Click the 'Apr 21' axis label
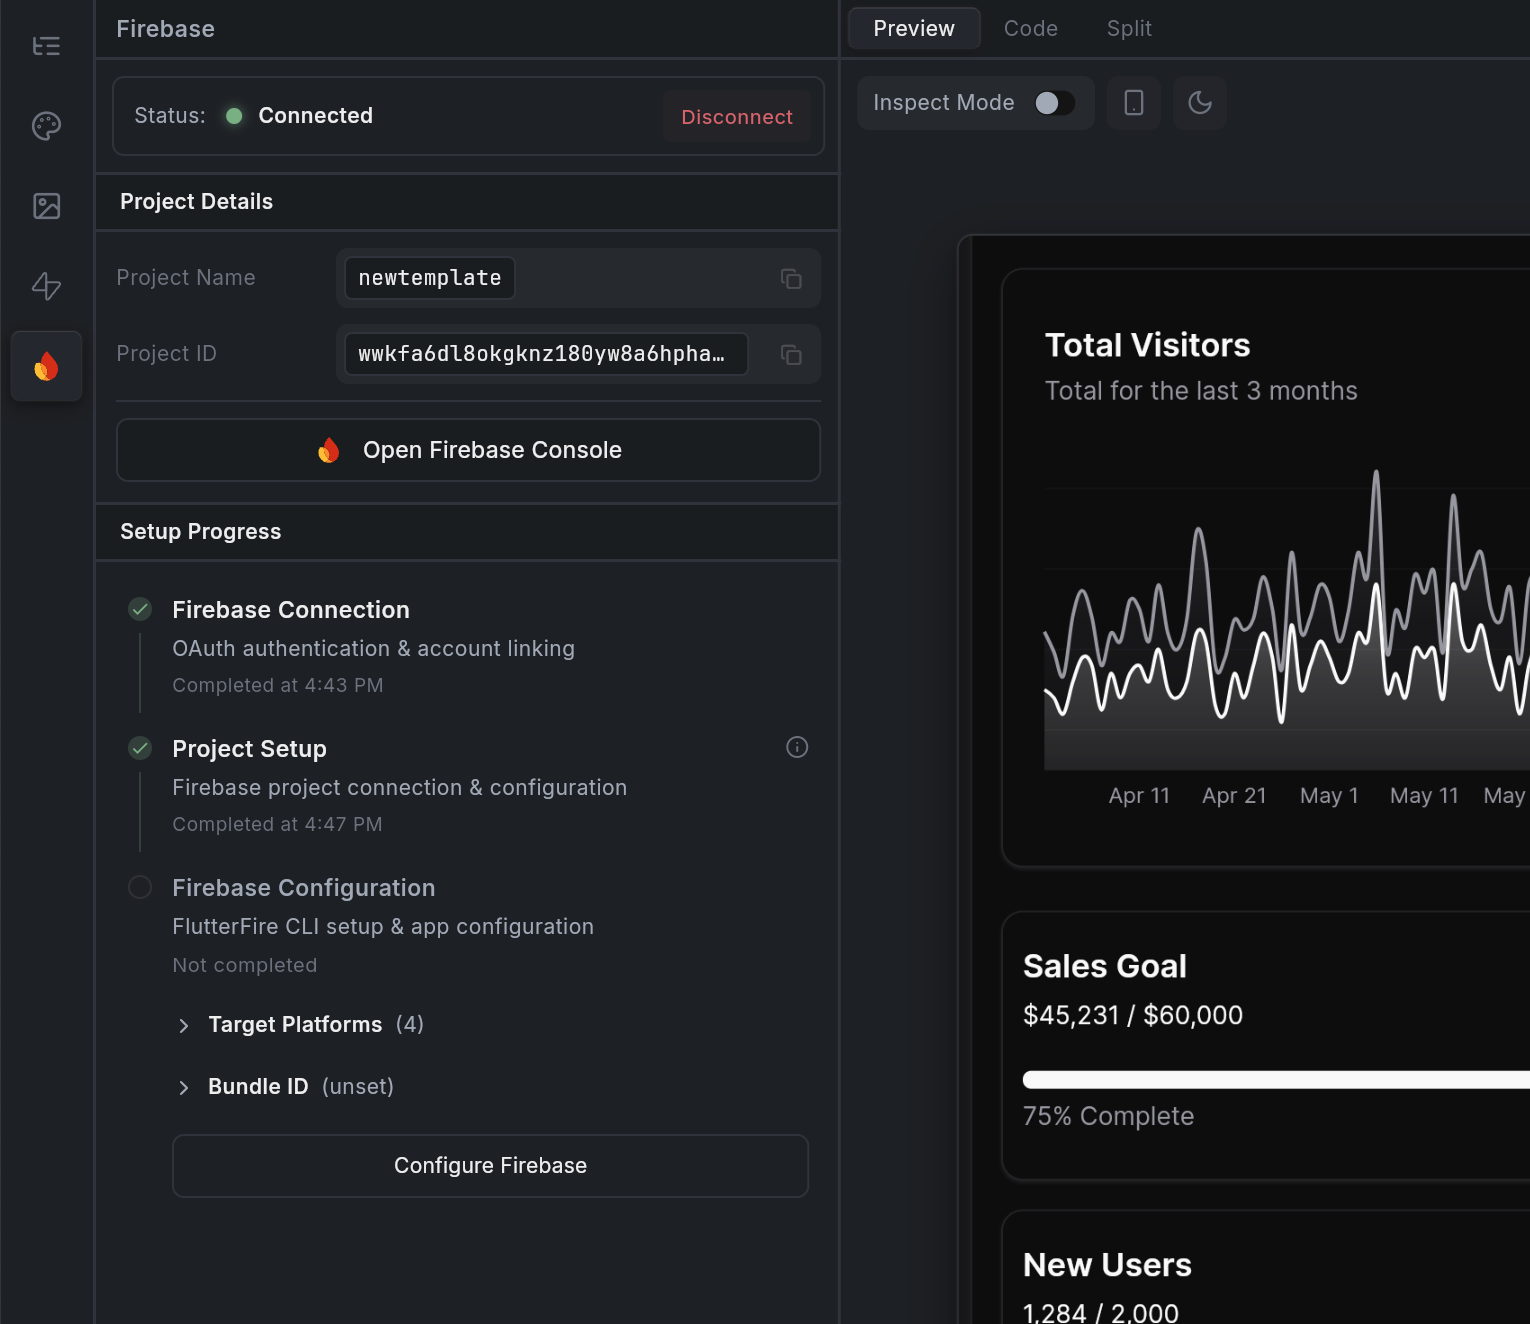Image resolution: width=1530 pixels, height=1324 pixels. (1234, 796)
